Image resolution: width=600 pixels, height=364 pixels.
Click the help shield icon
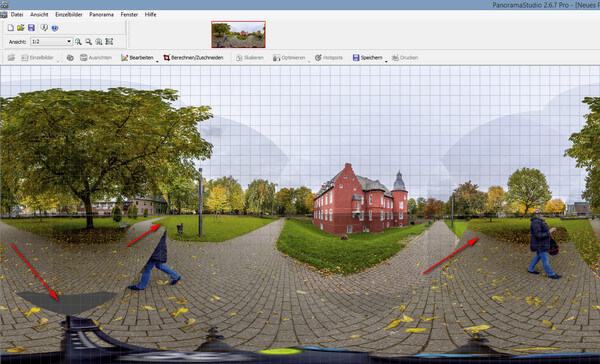pos(55,28)
